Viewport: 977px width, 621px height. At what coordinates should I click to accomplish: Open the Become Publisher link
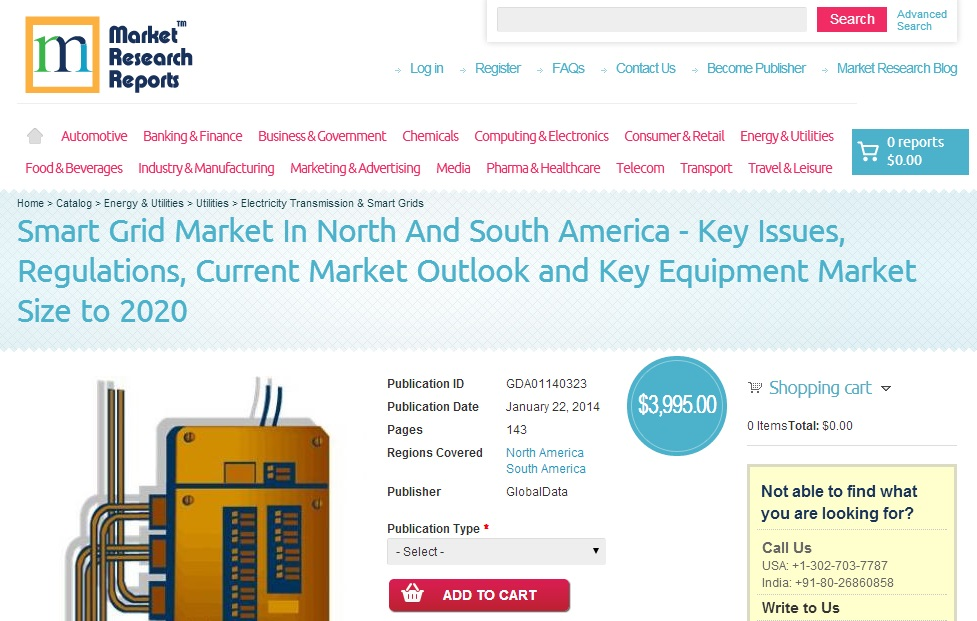tap(756, 69)
